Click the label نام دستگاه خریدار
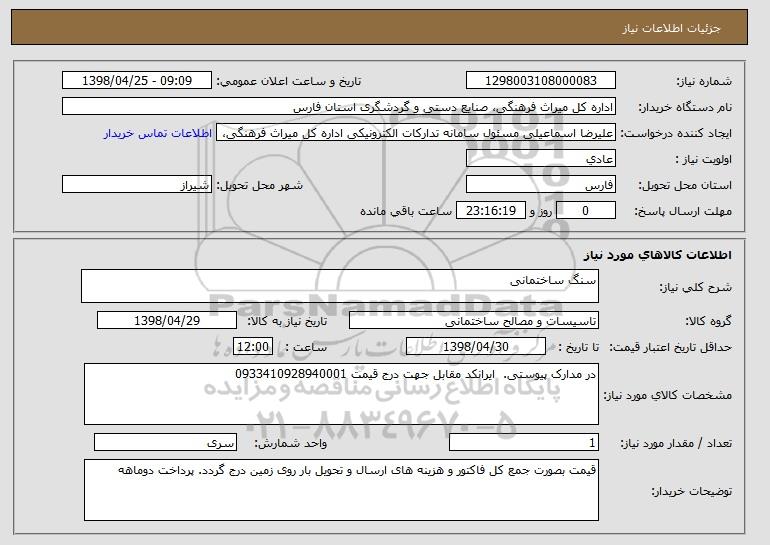The height and width of the screenshot is (545, 770). click(x=685, y=107)
